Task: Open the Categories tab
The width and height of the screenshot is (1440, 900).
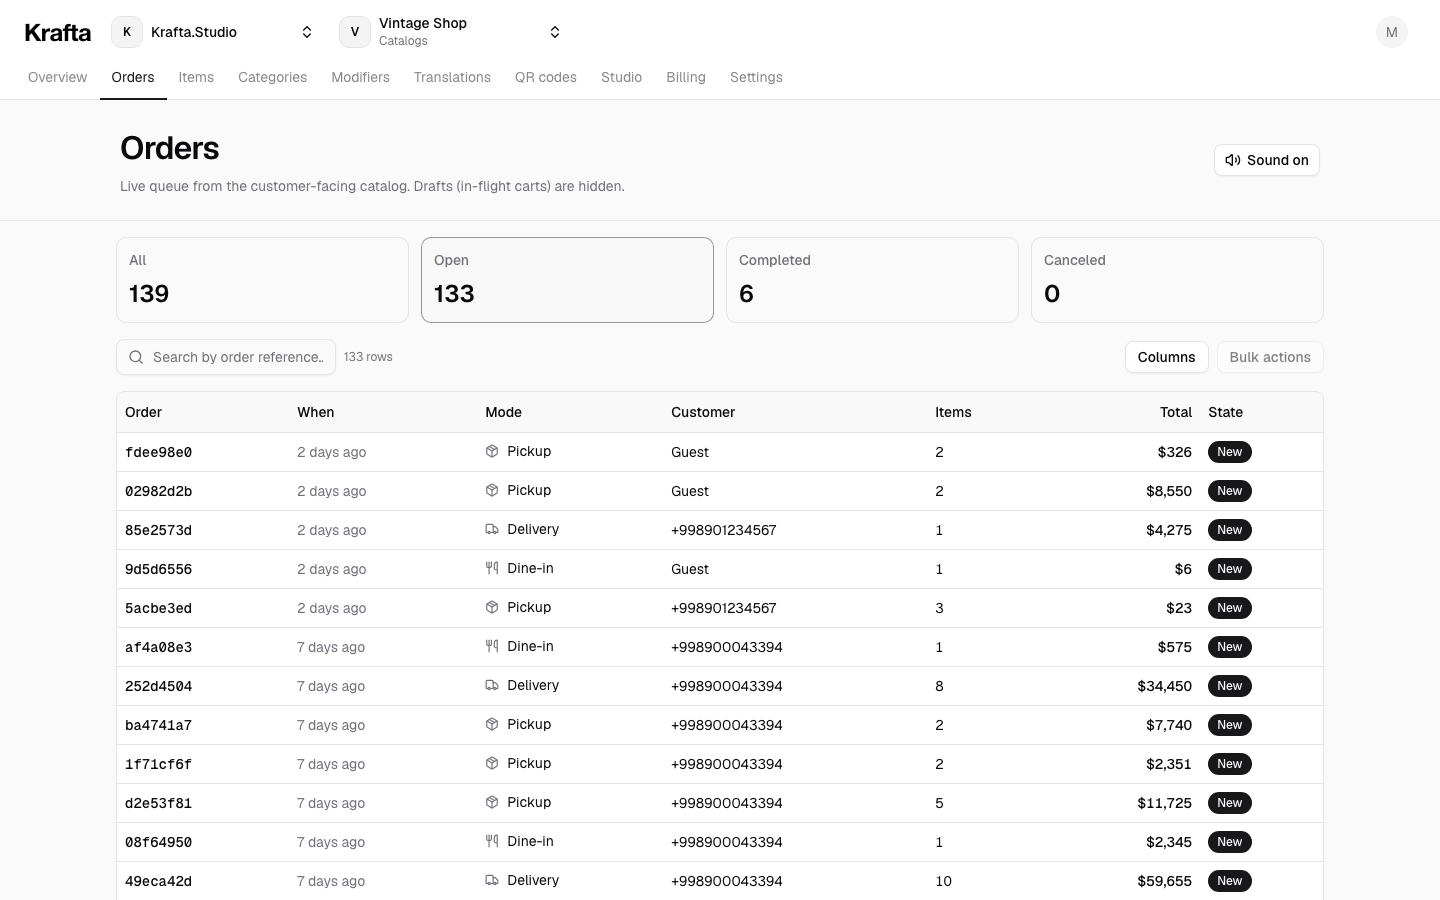Action: (x=272, y=77)
